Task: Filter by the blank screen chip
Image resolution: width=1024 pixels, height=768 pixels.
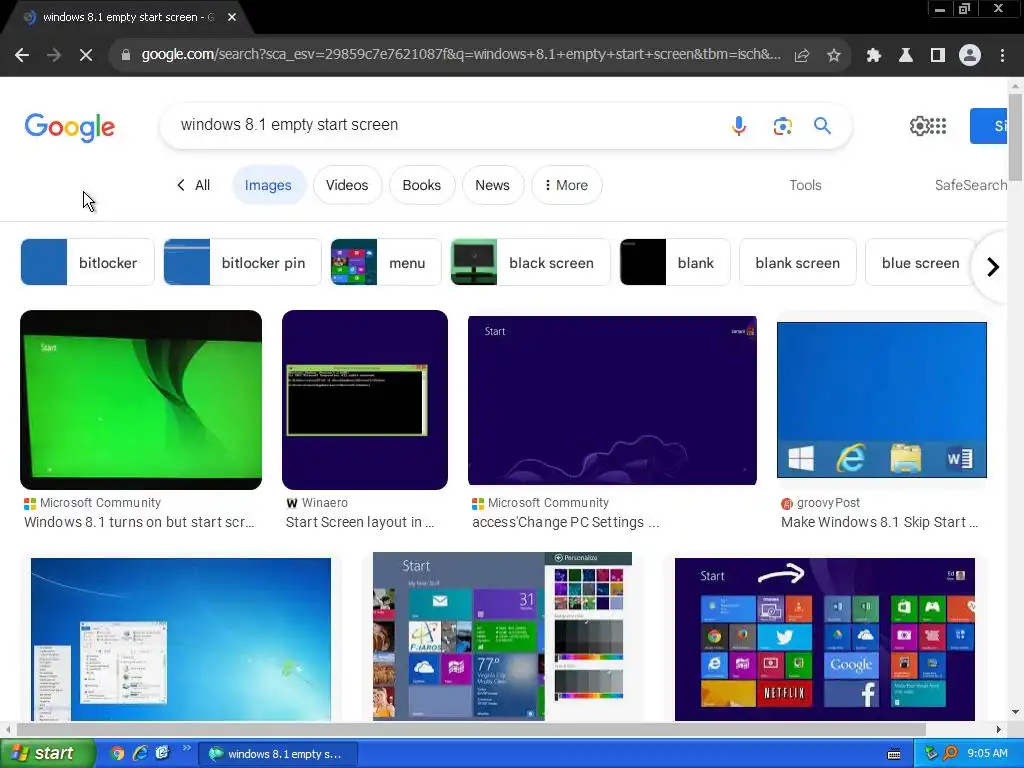Action: click(797, 263)
